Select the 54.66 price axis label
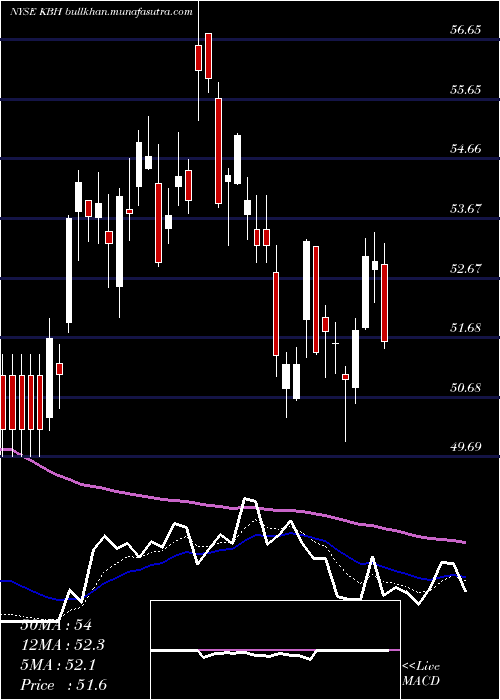Screen dimensions: 500x700 466,149
